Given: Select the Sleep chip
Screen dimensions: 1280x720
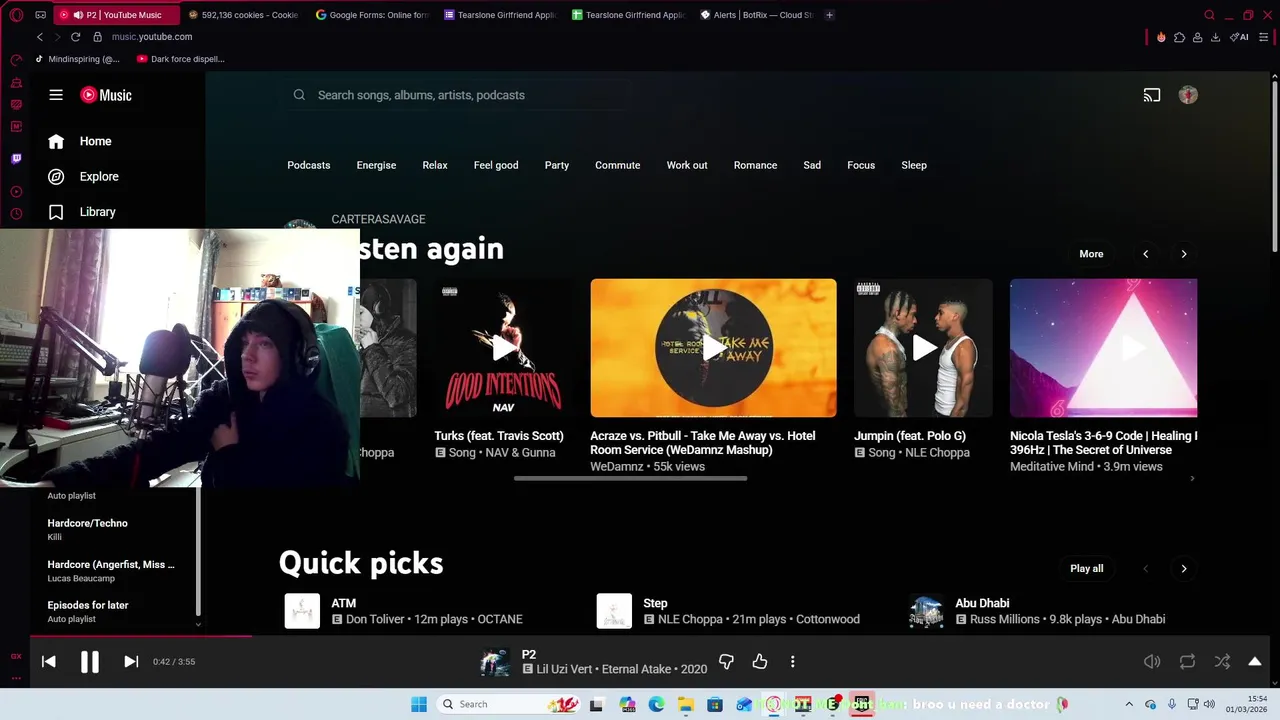Looking at the screenshot, I should click(914, 165).
